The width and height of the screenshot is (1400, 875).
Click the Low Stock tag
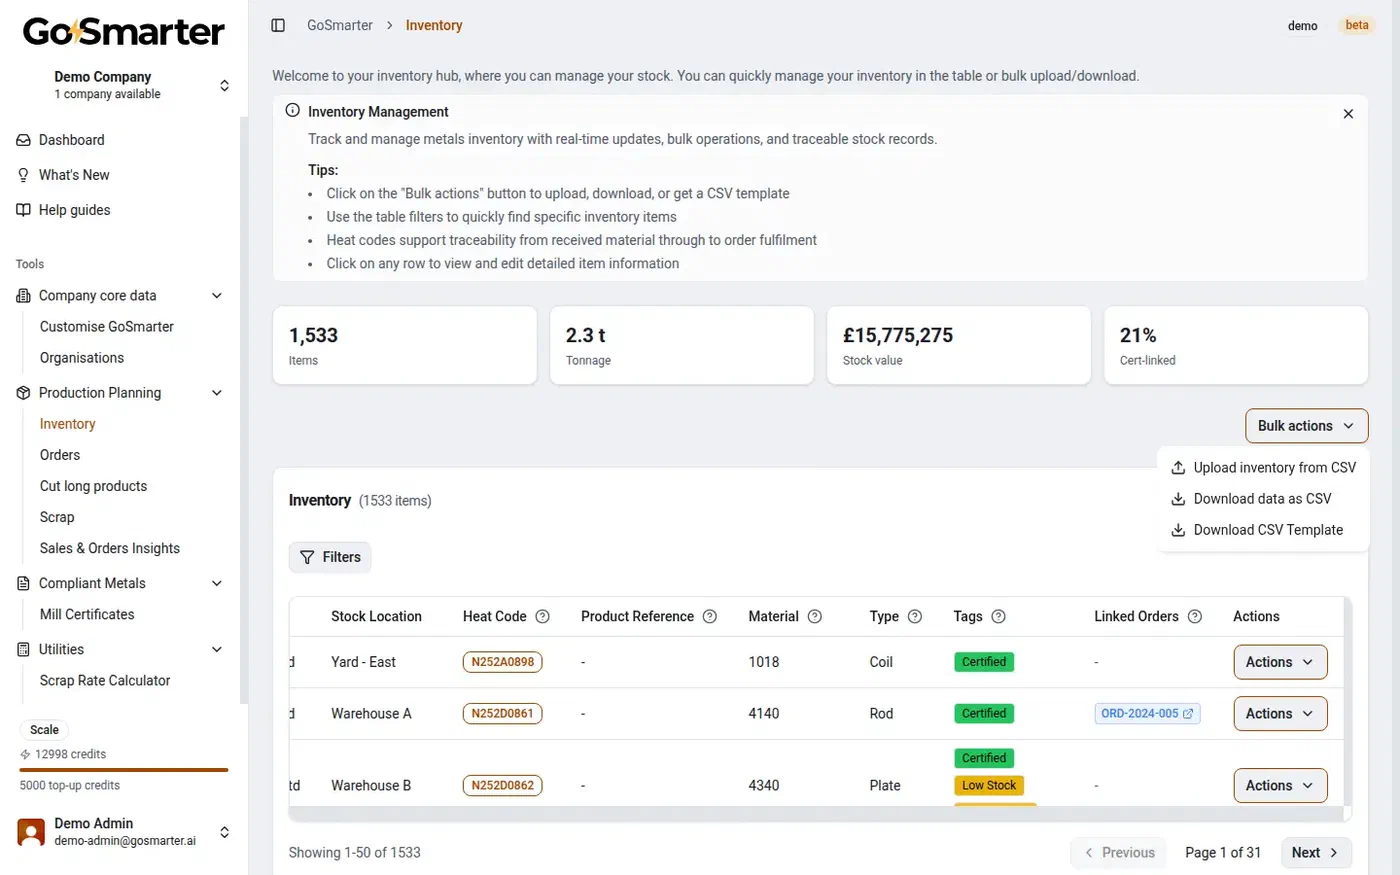click(x=989, y=786)
